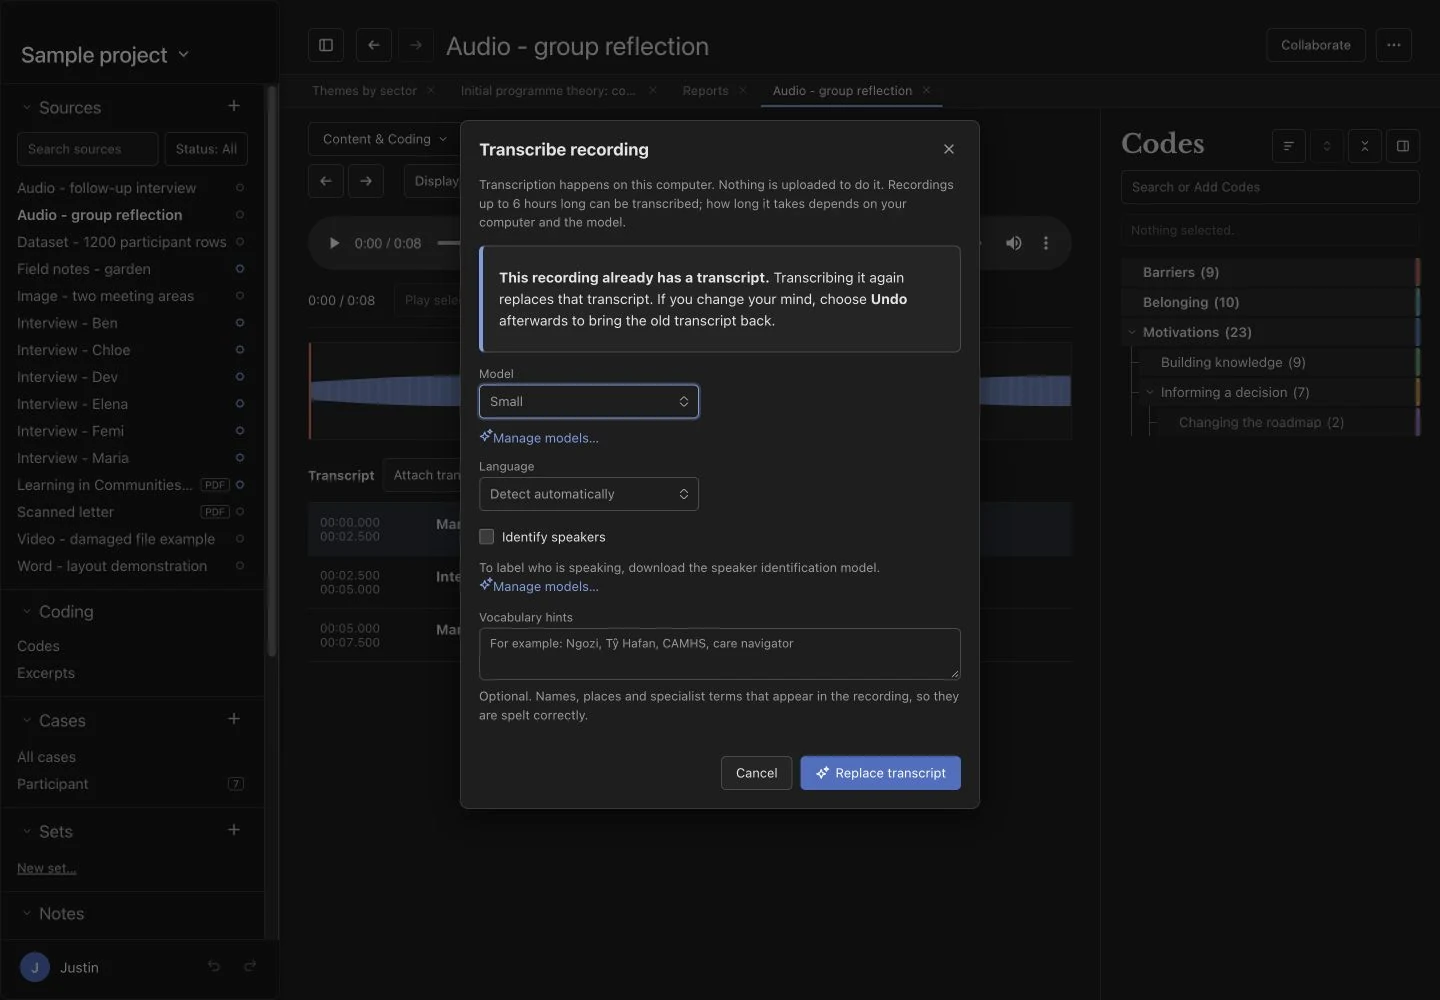The height and width of the screenshot is (1000, 1440).
Task: Toggle status circle for Scanned letter
Action: 240,512
